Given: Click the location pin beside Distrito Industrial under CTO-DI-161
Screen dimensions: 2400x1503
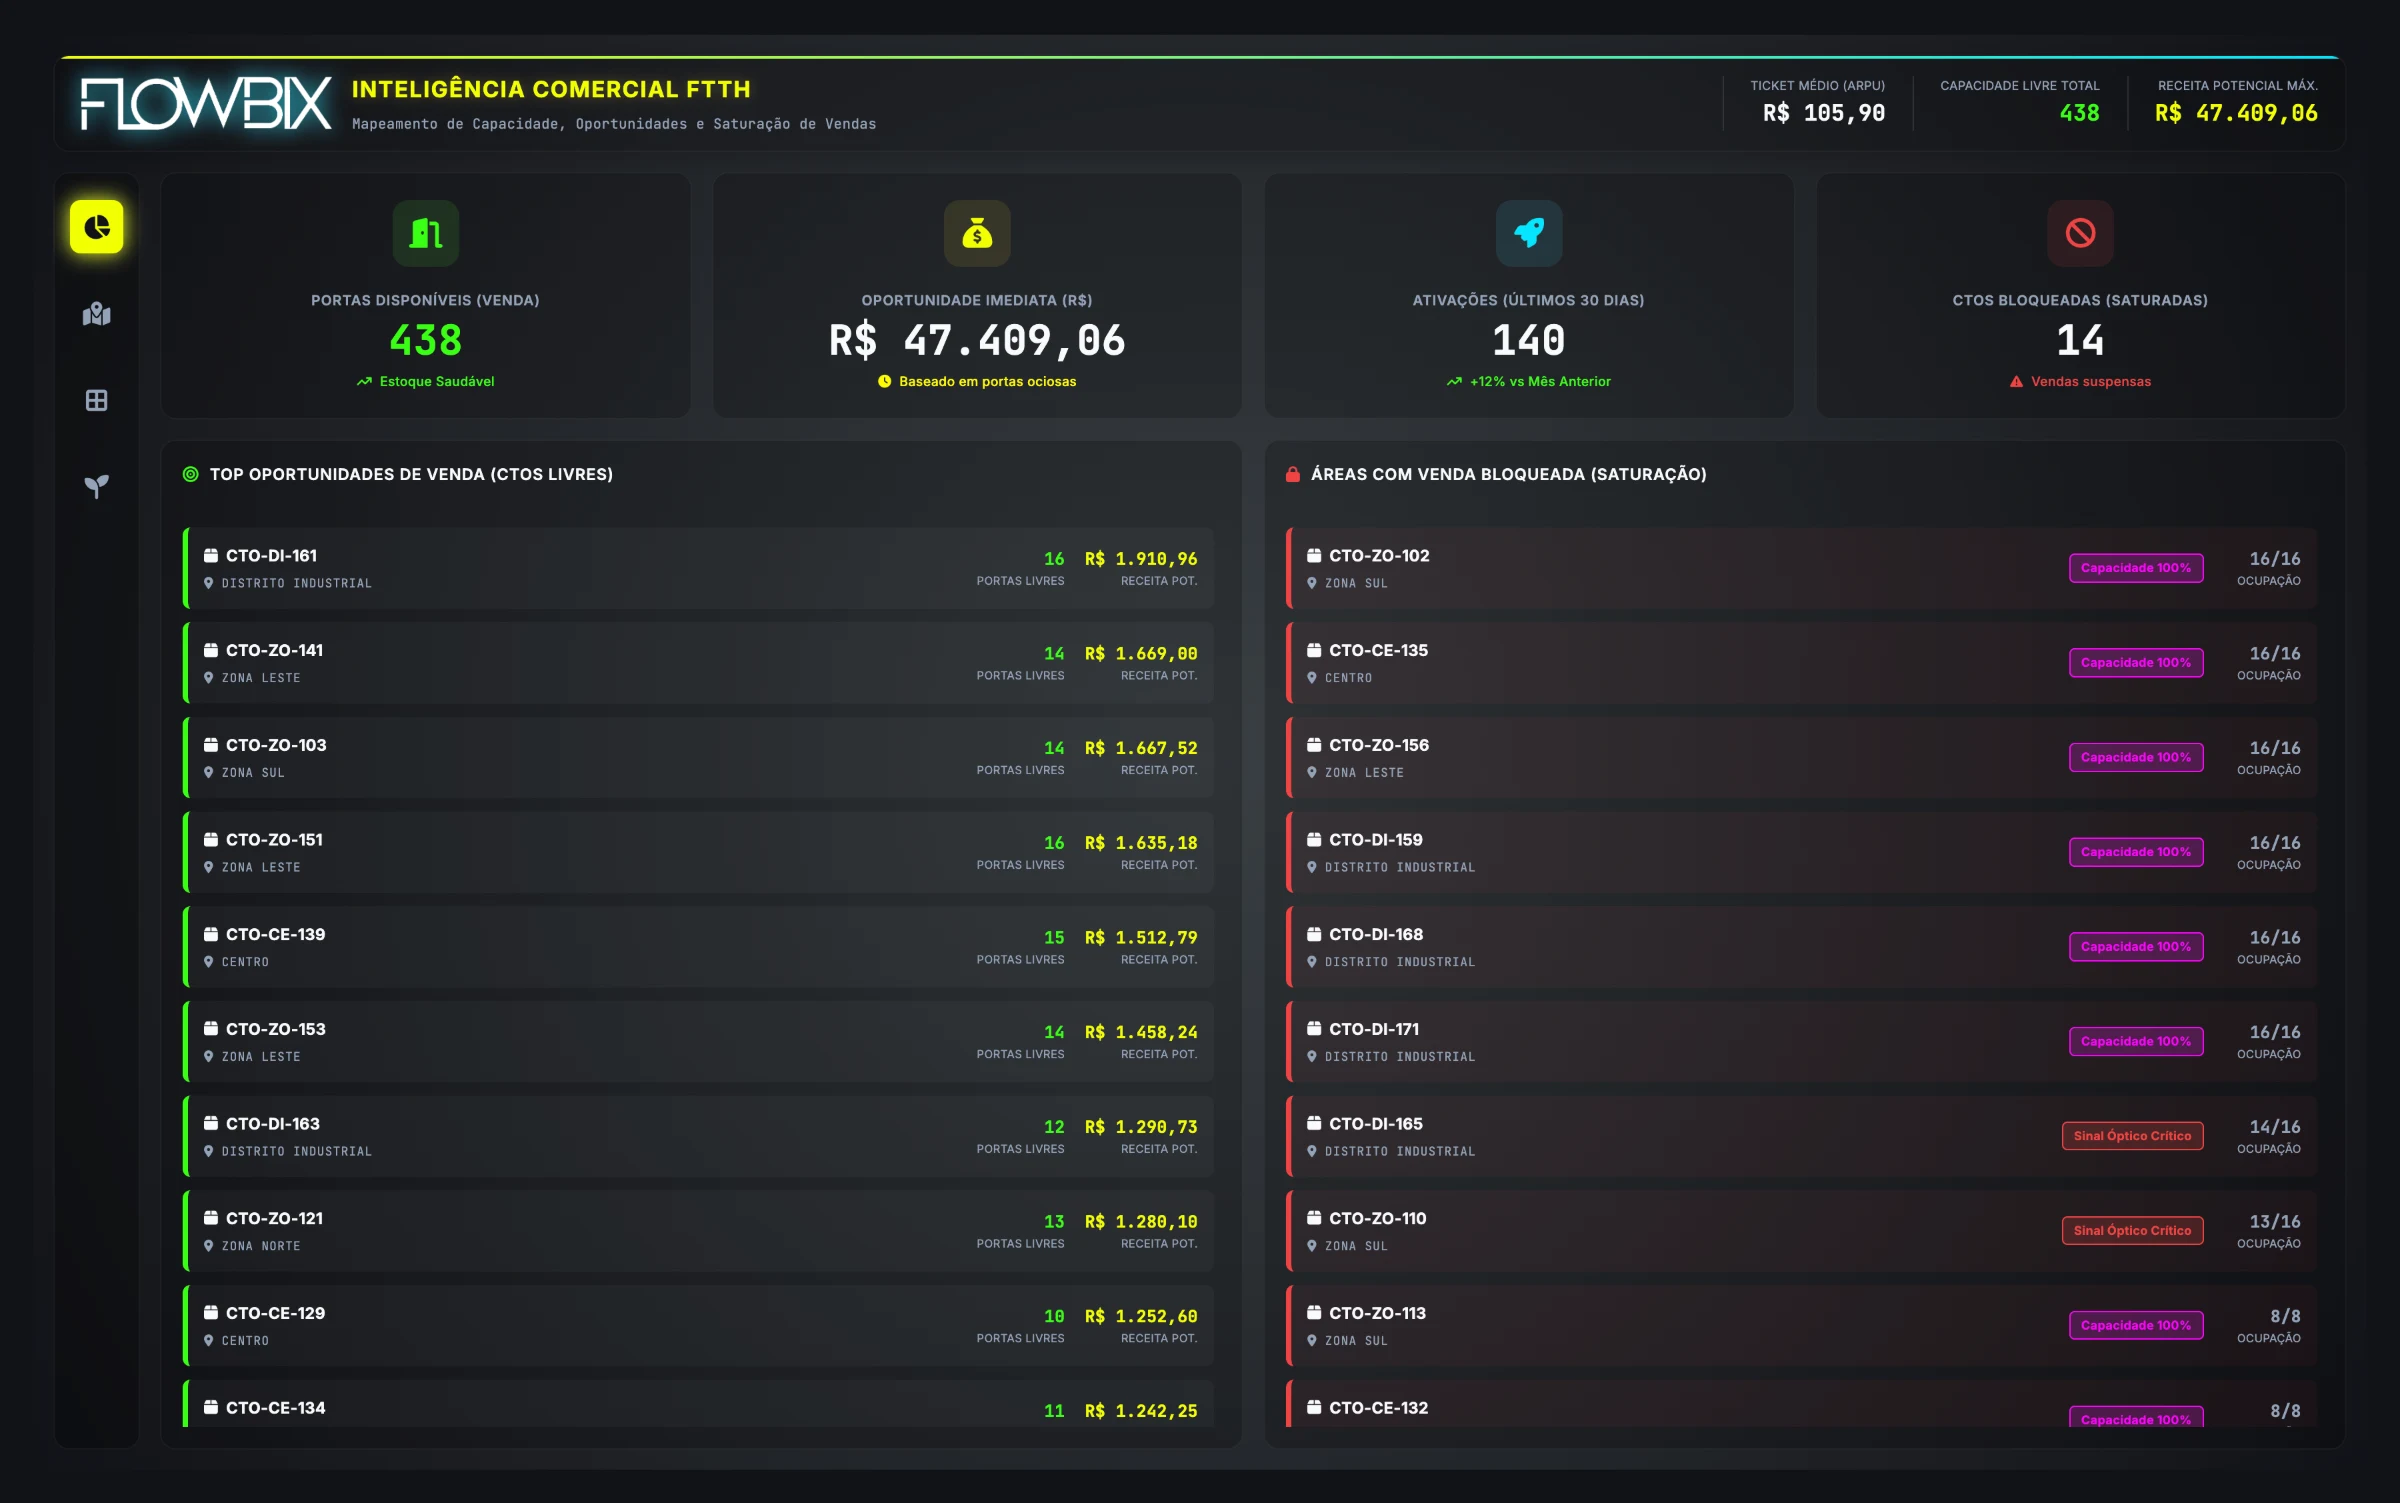Looking at the screenshot, I should [x=209, y=583].
